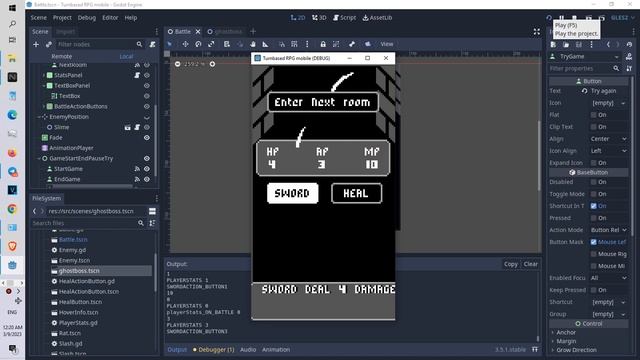Open Inspector object history icon
Viewport: 640px width, 360px height.
[629, 44]
